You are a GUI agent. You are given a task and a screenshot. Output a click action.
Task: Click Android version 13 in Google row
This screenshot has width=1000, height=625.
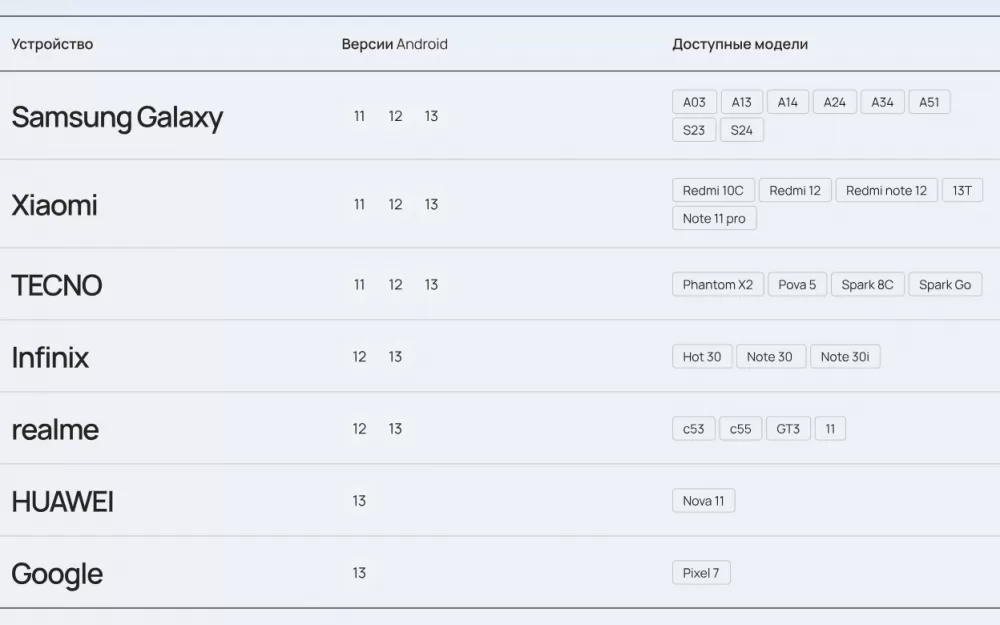pyautogui.click(x=360, y=573)
